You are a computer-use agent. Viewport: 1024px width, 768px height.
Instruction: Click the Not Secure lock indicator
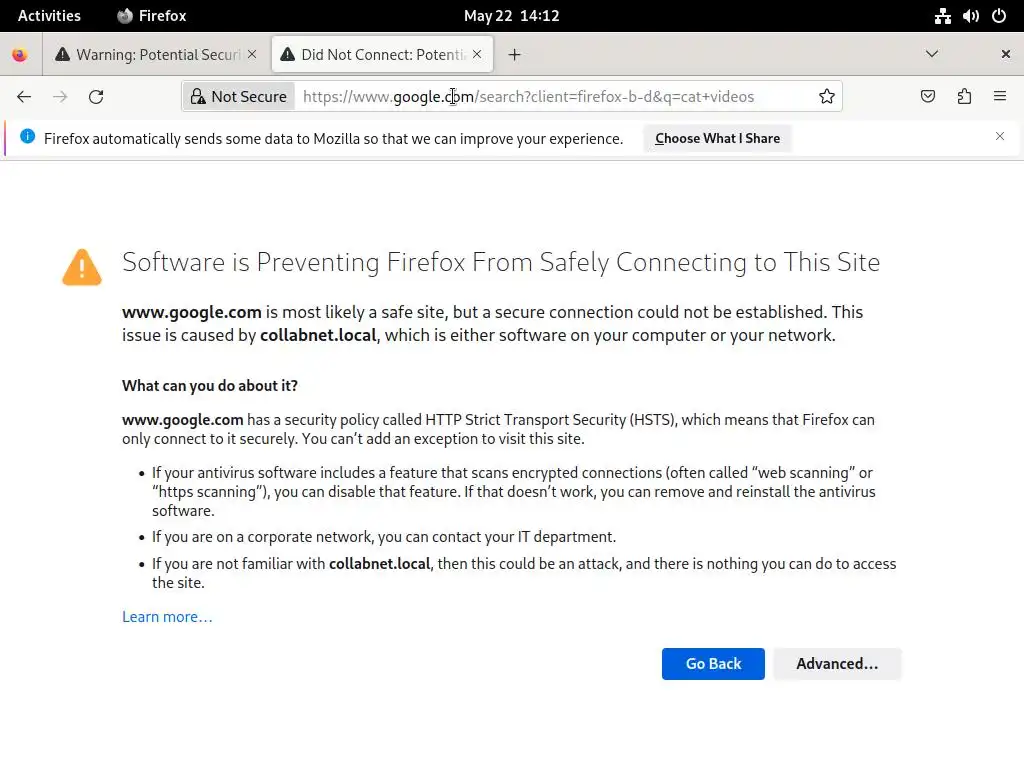tap(239, 97)
